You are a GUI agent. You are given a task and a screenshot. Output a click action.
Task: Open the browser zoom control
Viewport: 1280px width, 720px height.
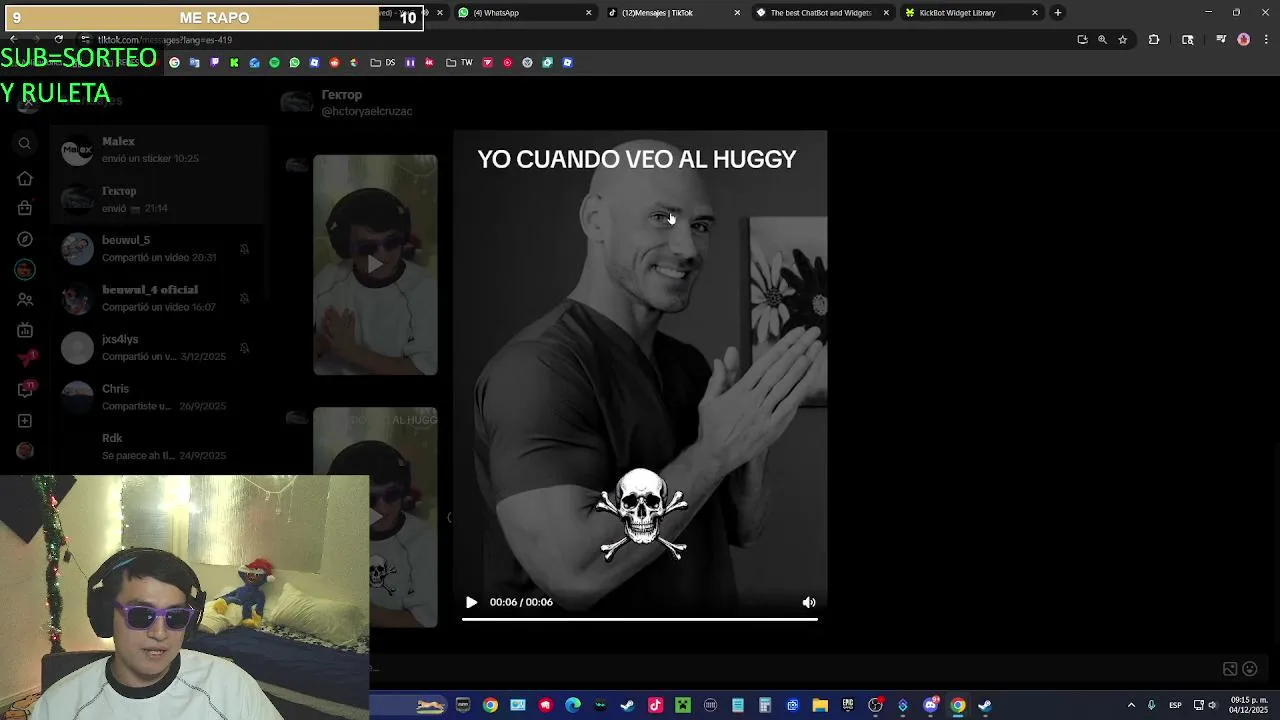(1102, 40)
